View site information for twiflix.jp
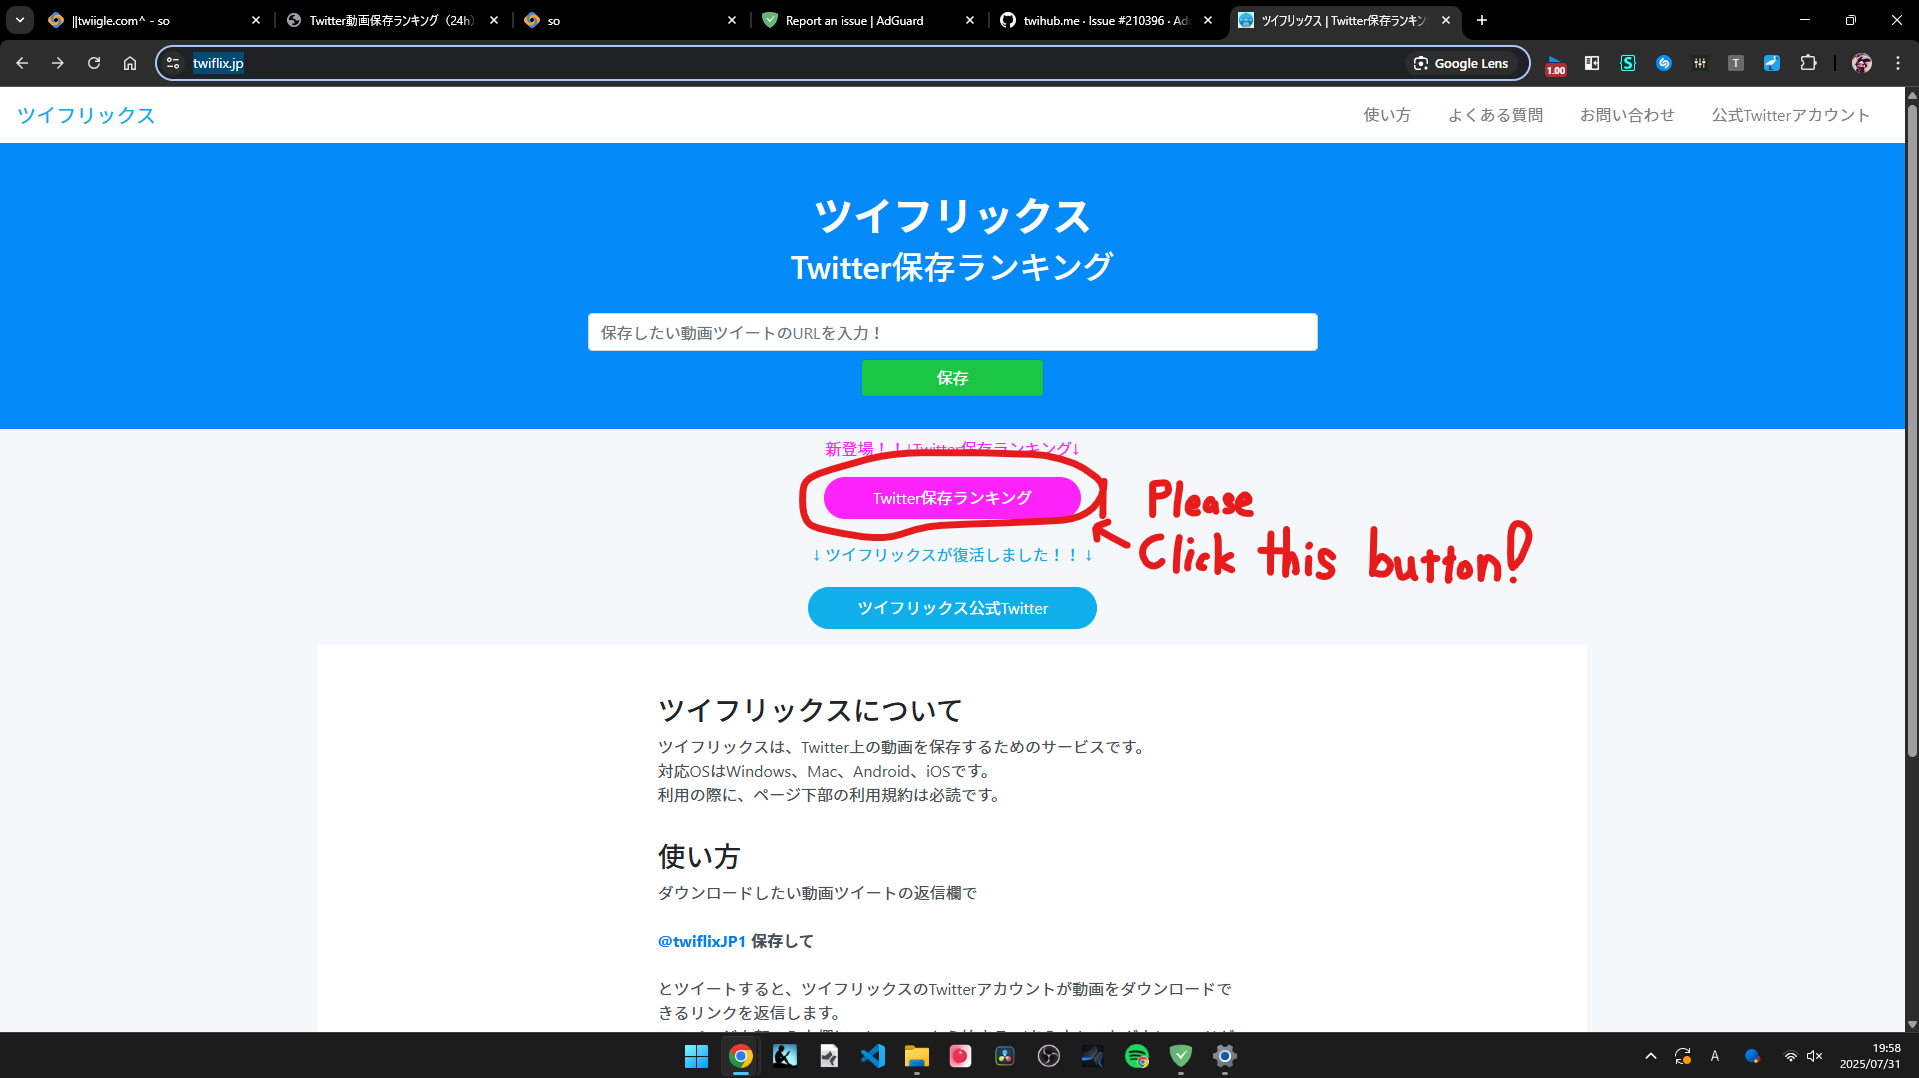The width and height of the screenshot is (1919, 1078). pos(173,63)
